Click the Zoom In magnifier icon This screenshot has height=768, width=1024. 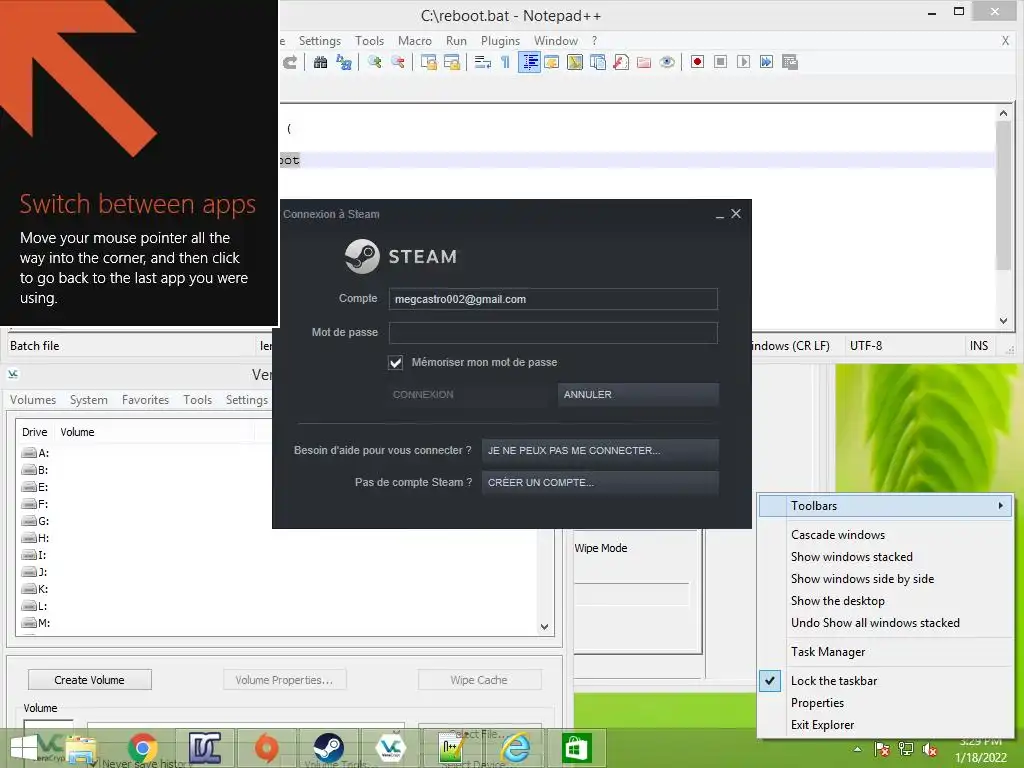click(x=374, y=62)
